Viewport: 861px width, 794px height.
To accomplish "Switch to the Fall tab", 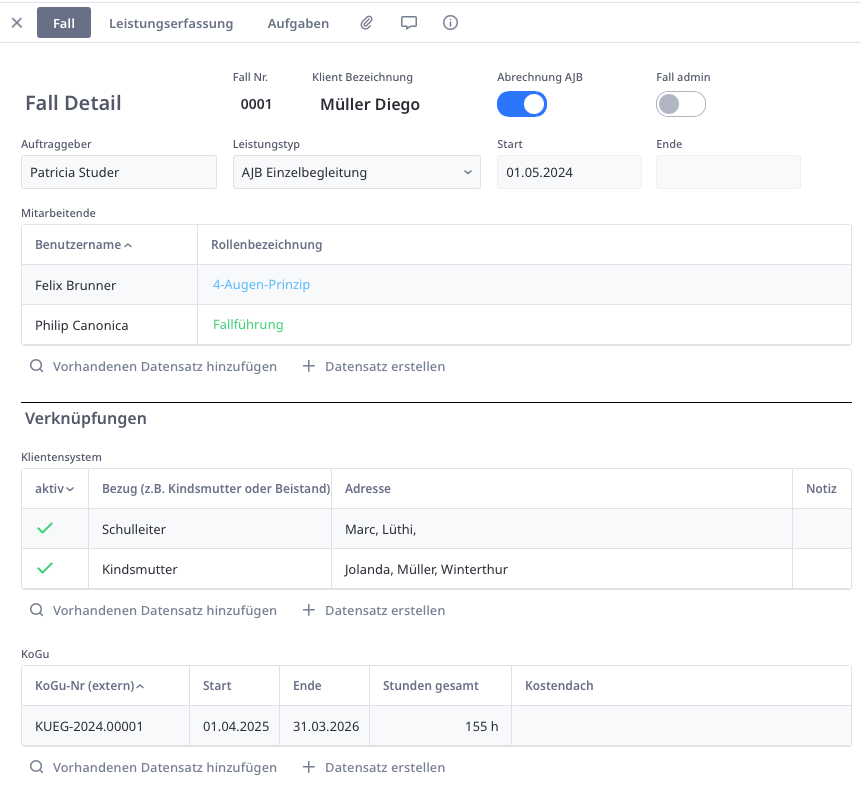I will (x=64, y=23).
